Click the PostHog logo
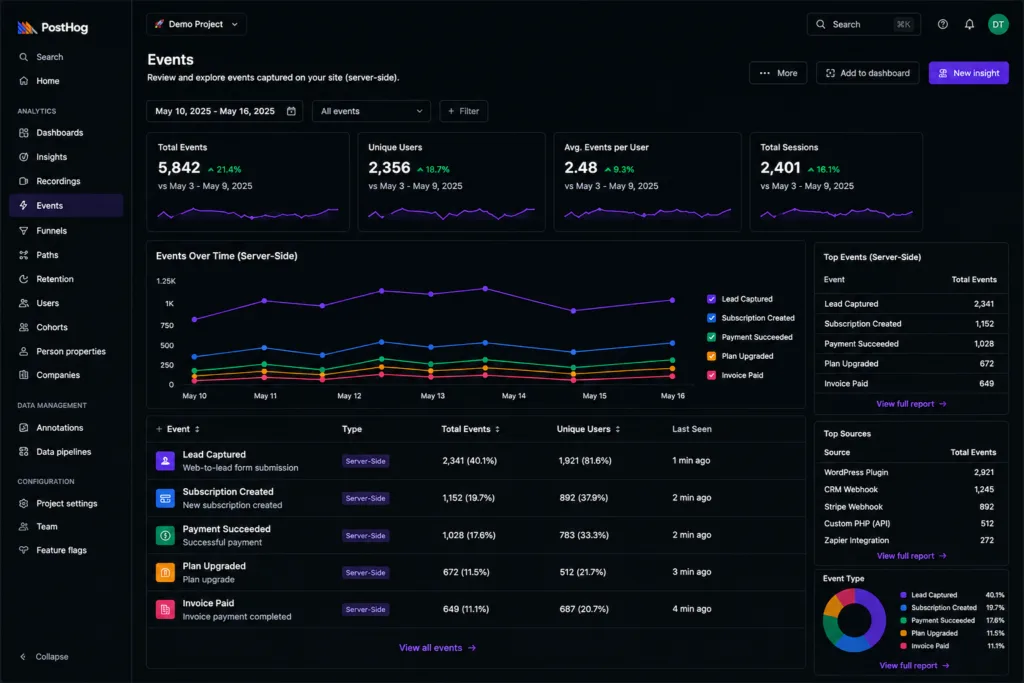 coord(52,27)
